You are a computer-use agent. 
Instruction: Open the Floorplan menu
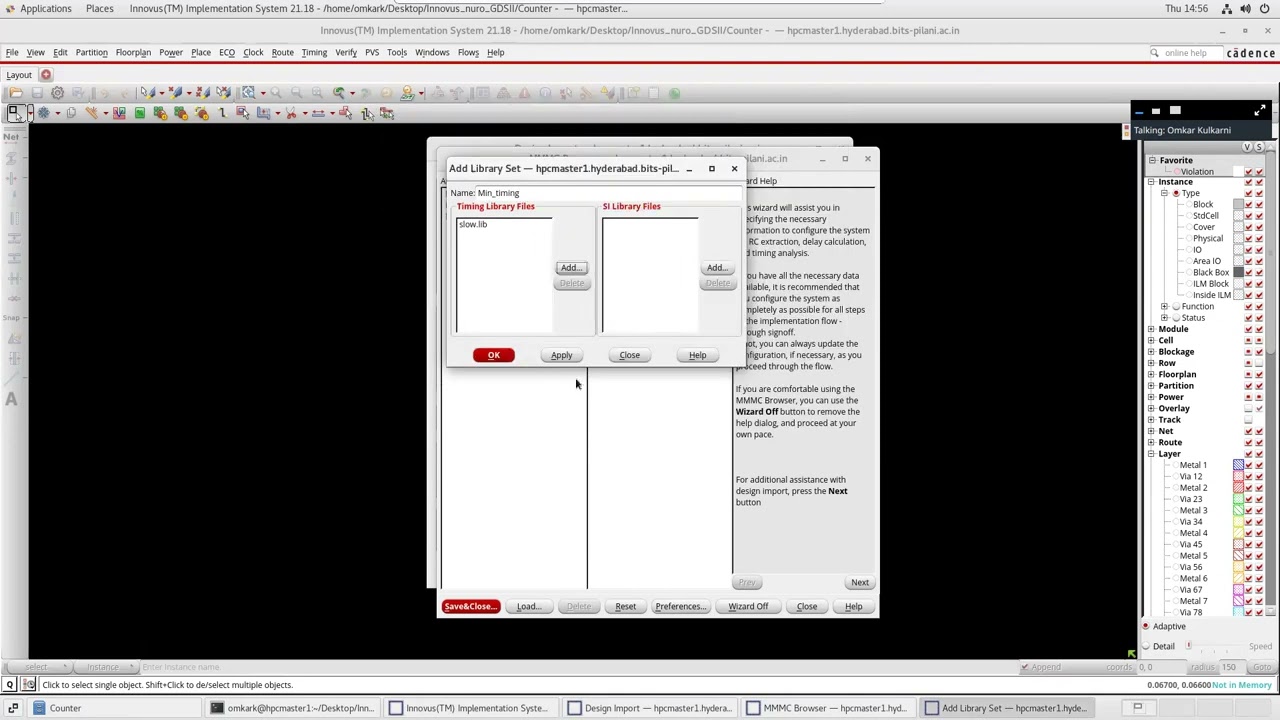(133, 52)
